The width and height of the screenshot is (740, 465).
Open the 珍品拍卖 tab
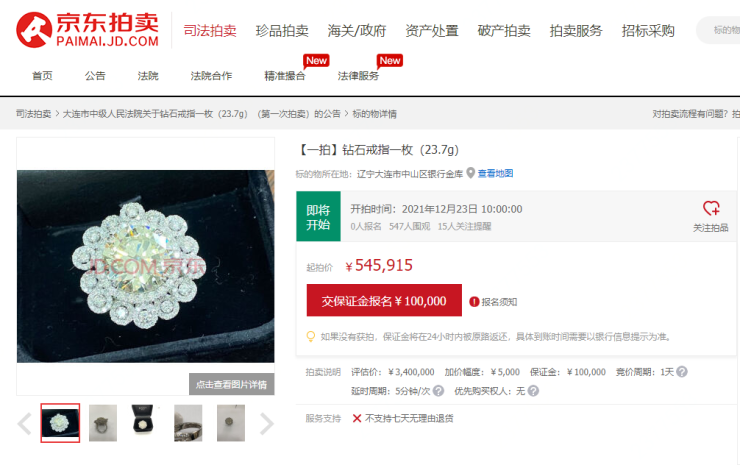tap(282, 31)
